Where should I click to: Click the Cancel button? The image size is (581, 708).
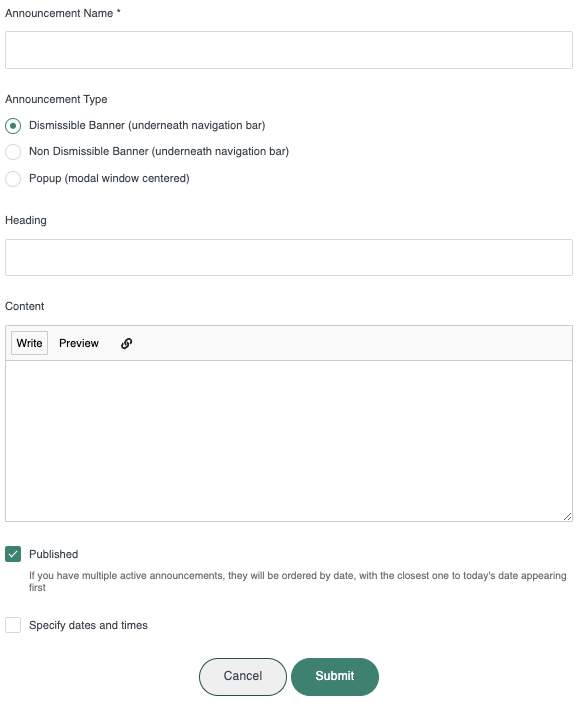(243, 677)
